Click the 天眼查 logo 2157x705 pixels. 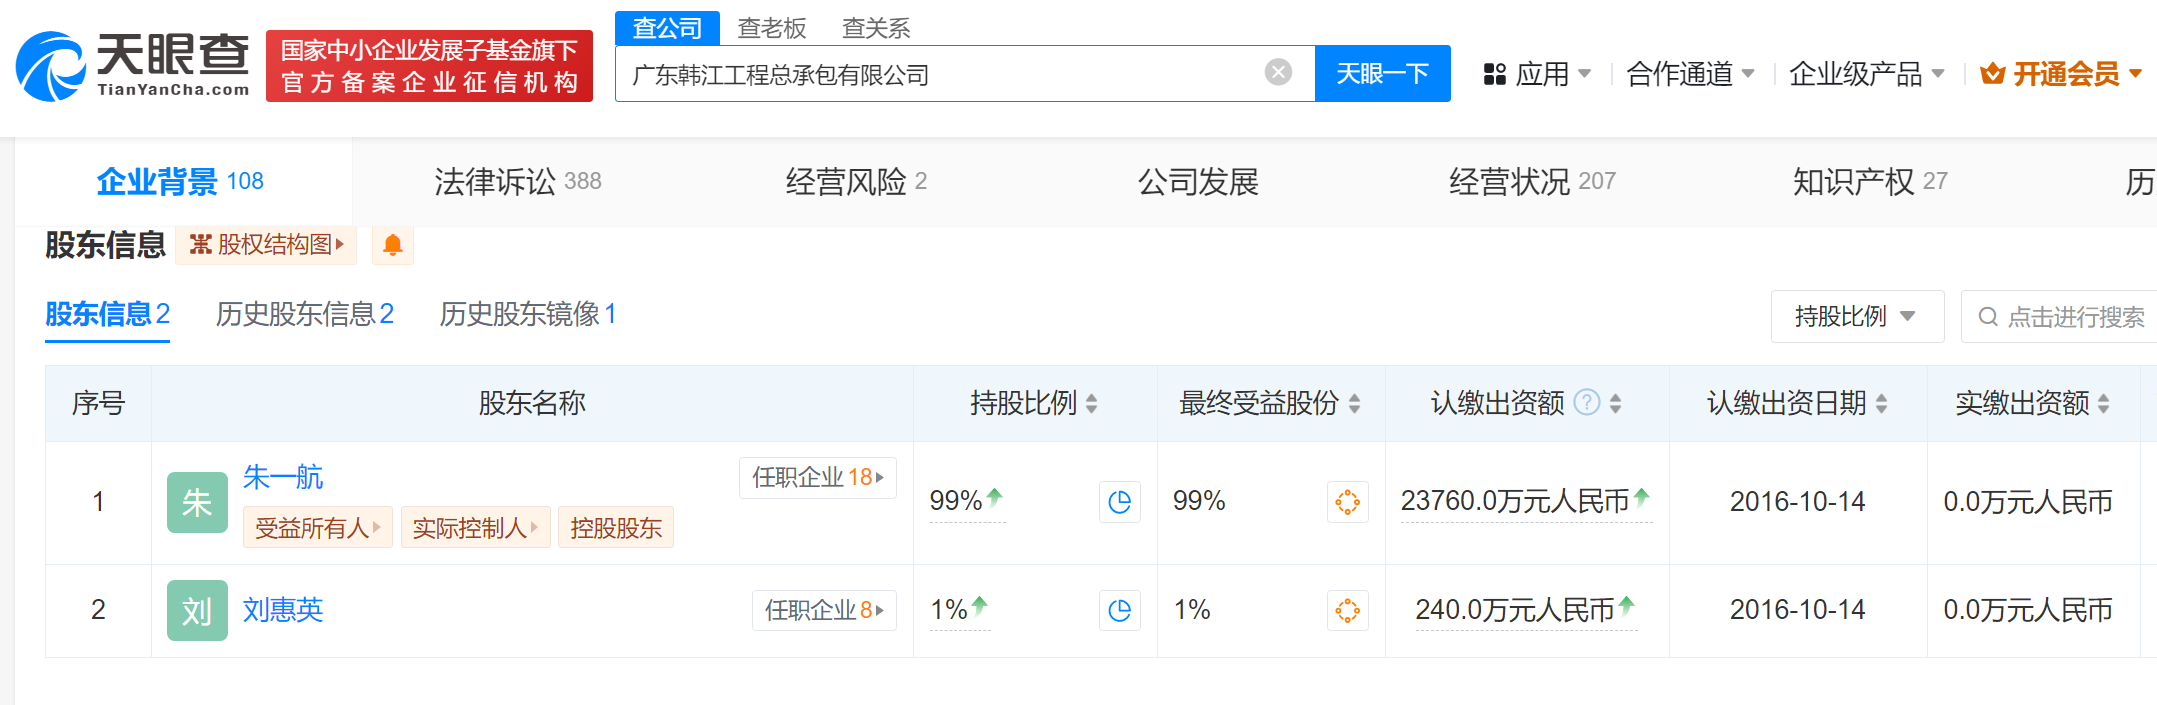[x=133, y=66]
